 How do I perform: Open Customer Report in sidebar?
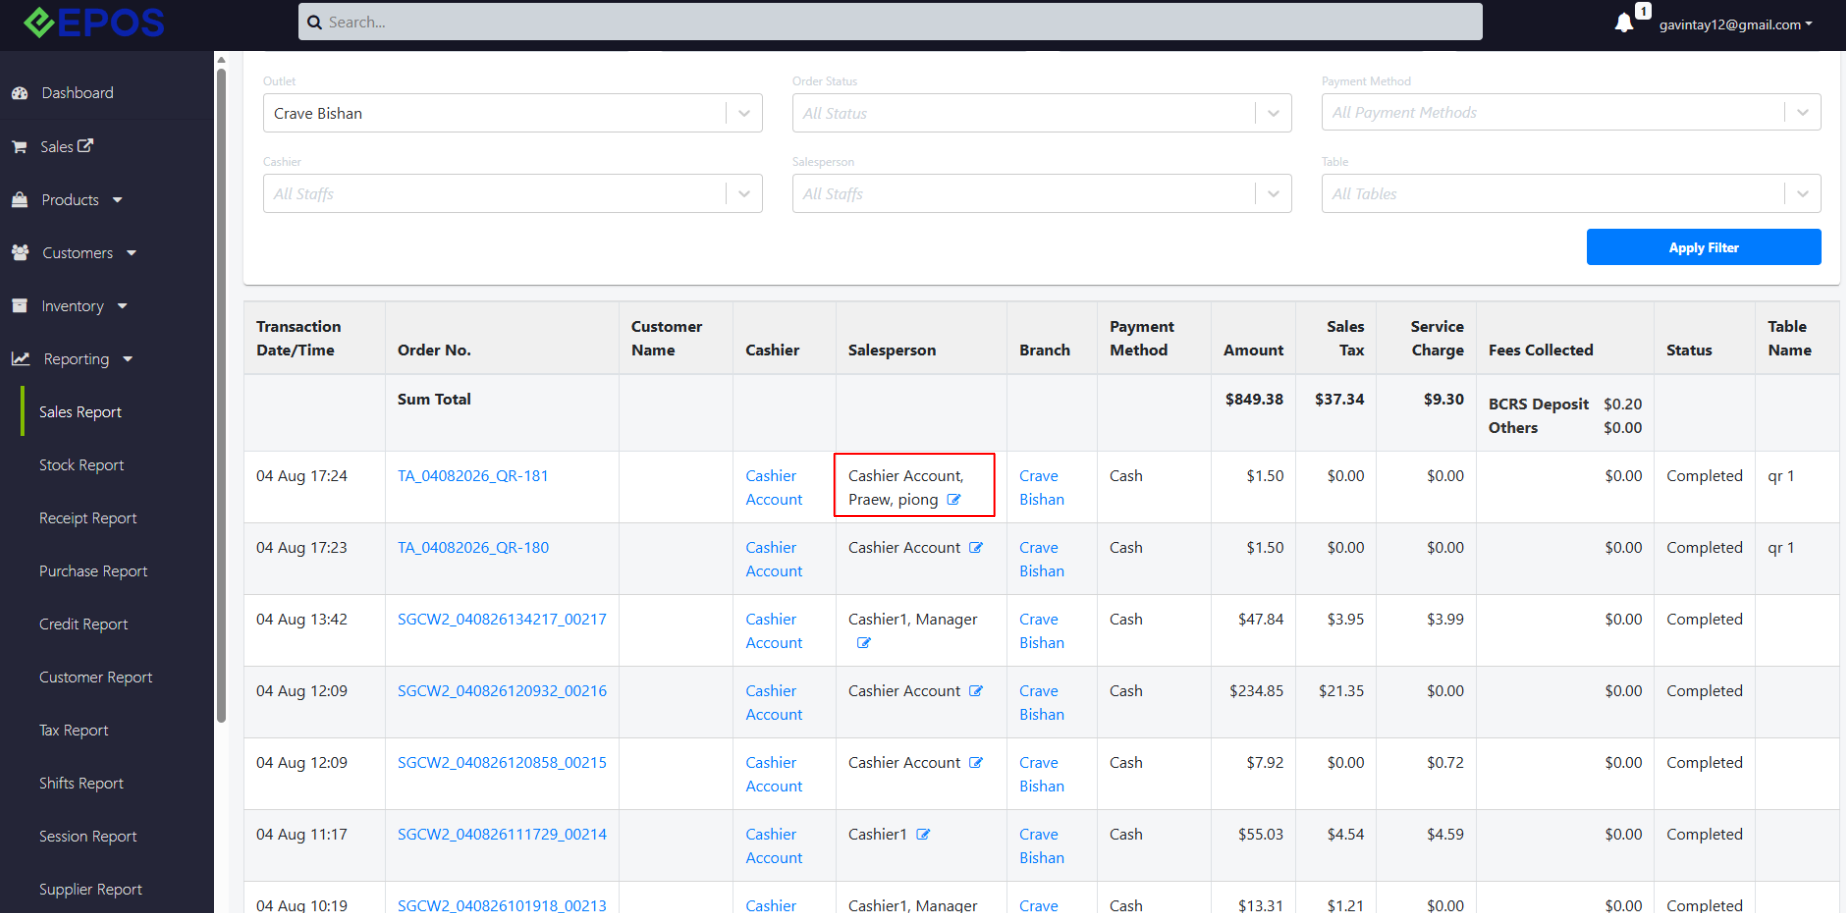pos(95,677)
